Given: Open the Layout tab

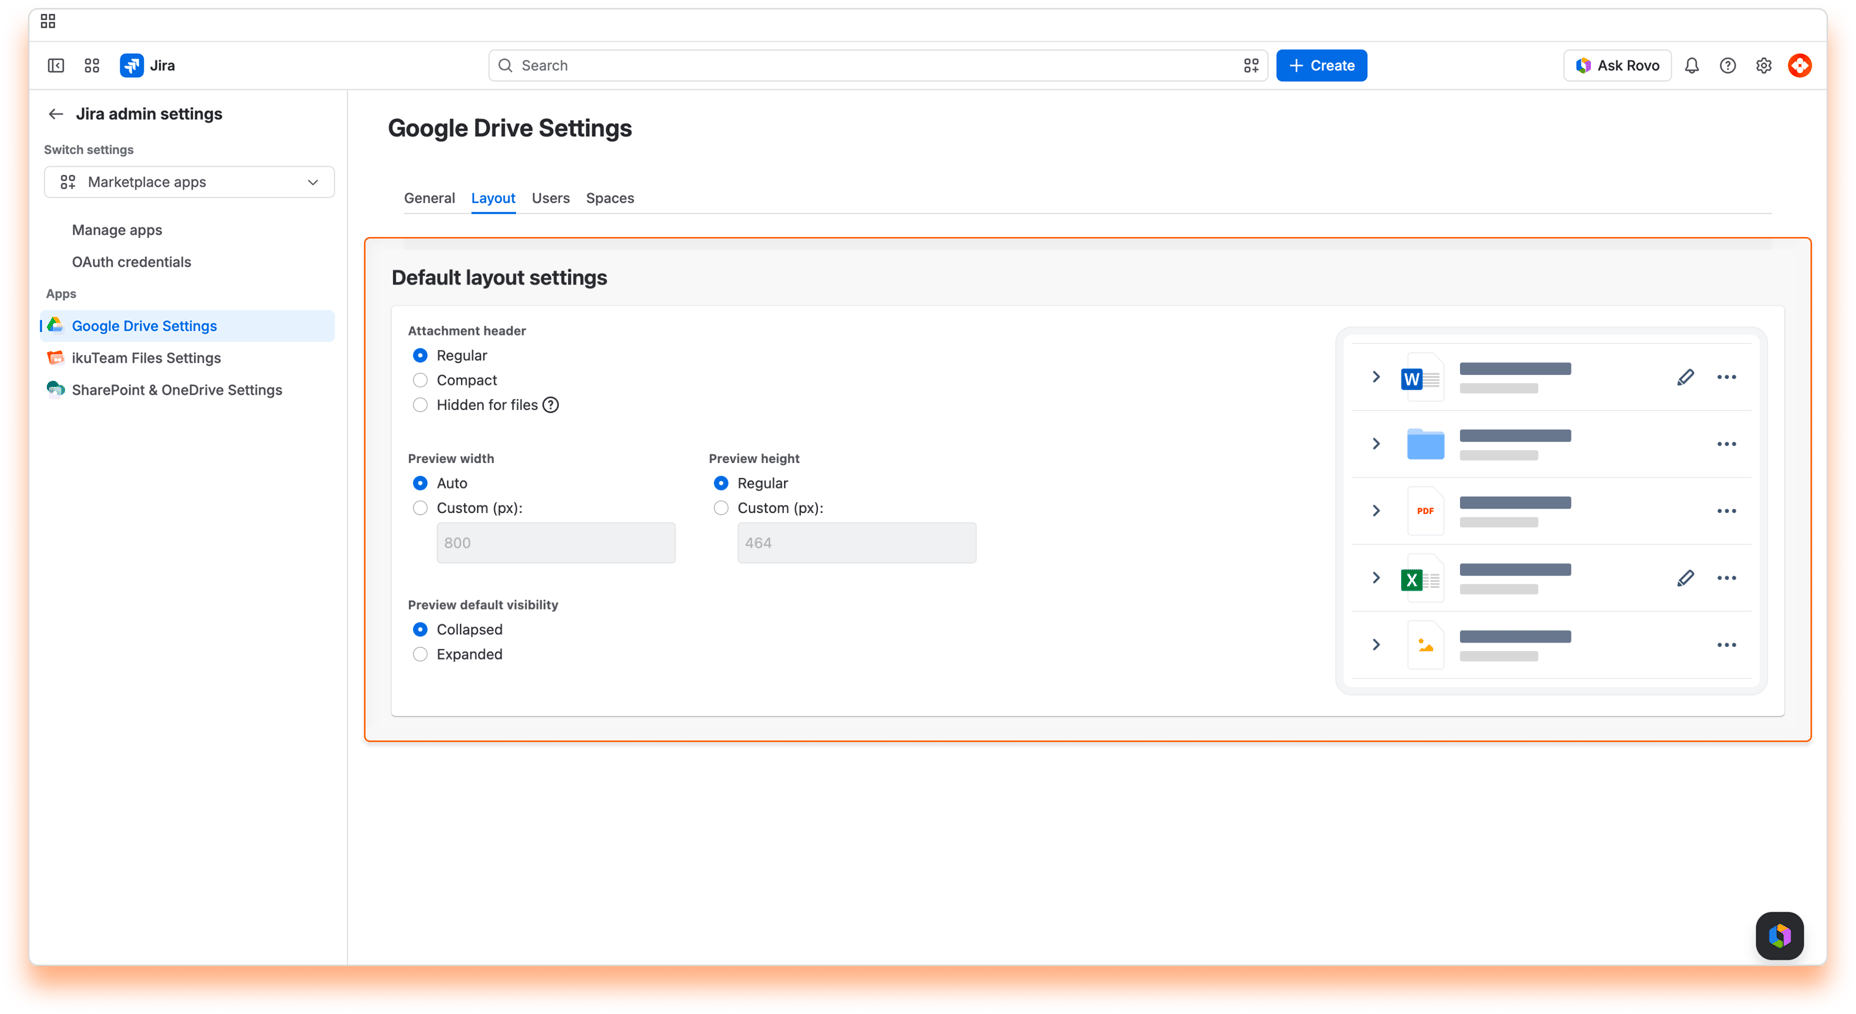Looking at the screenshot, I should click(x=493, y=198).
